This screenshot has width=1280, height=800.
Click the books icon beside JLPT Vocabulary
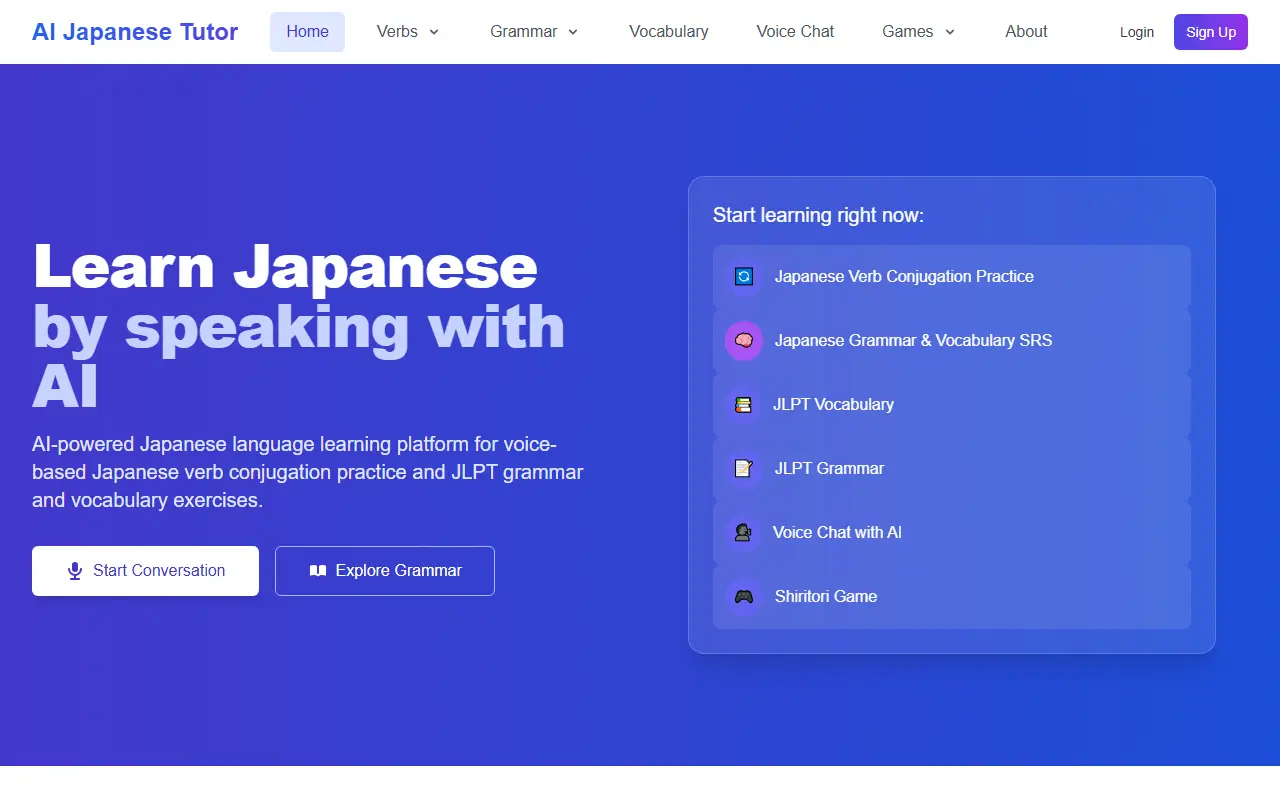(x=743, y=405)
